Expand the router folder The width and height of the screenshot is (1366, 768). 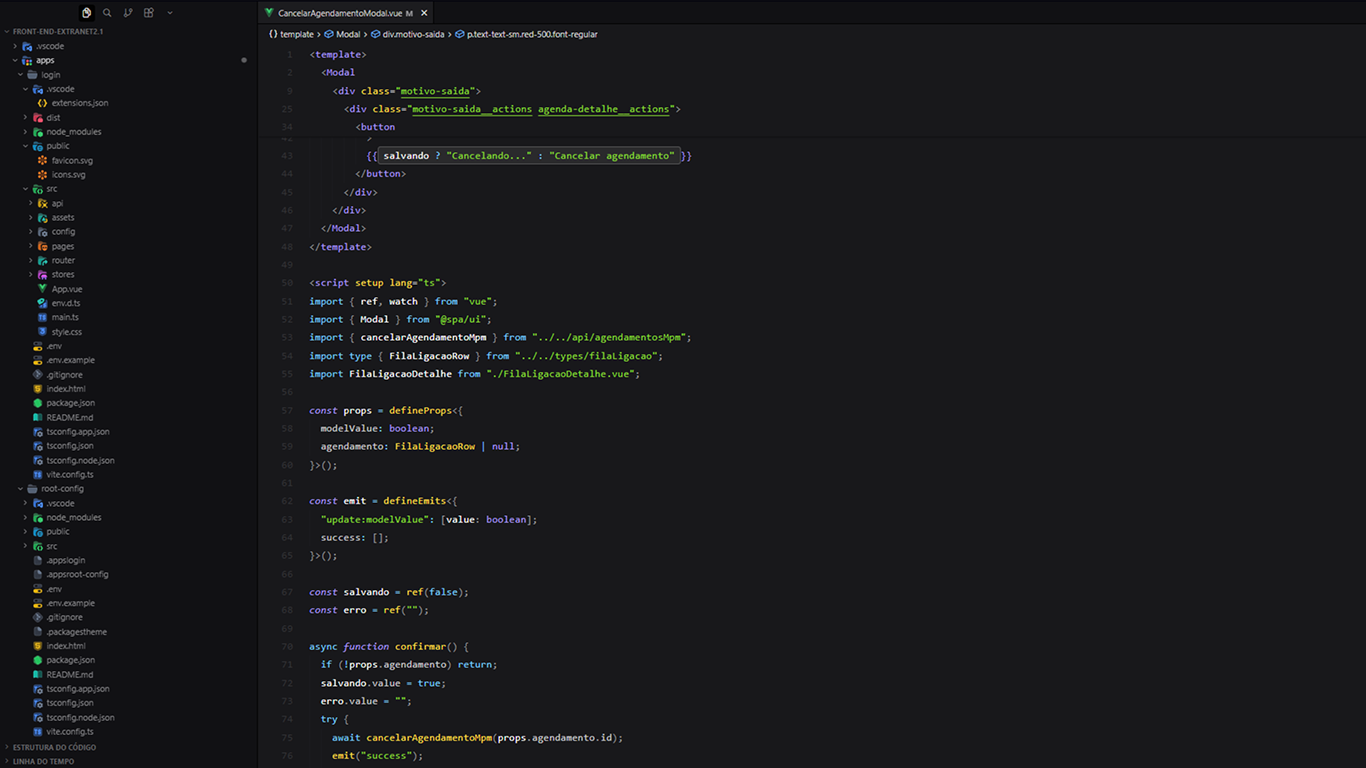point(63,260)
